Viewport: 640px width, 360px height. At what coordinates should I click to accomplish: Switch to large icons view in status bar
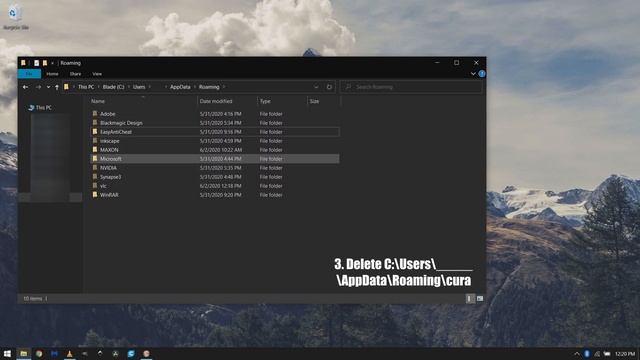pos(480,299)
